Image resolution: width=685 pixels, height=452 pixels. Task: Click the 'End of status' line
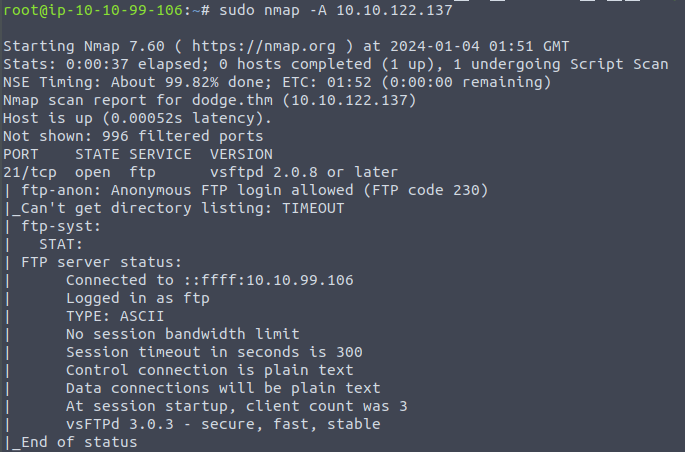[x=78, y=442]
